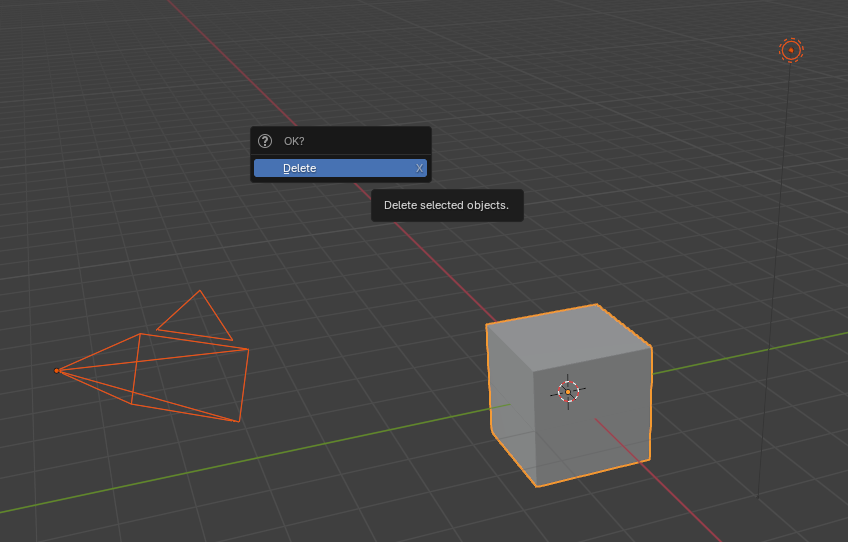Select the camera wireframe object
This screenshot has width=848, height=542.
point(152,356)
